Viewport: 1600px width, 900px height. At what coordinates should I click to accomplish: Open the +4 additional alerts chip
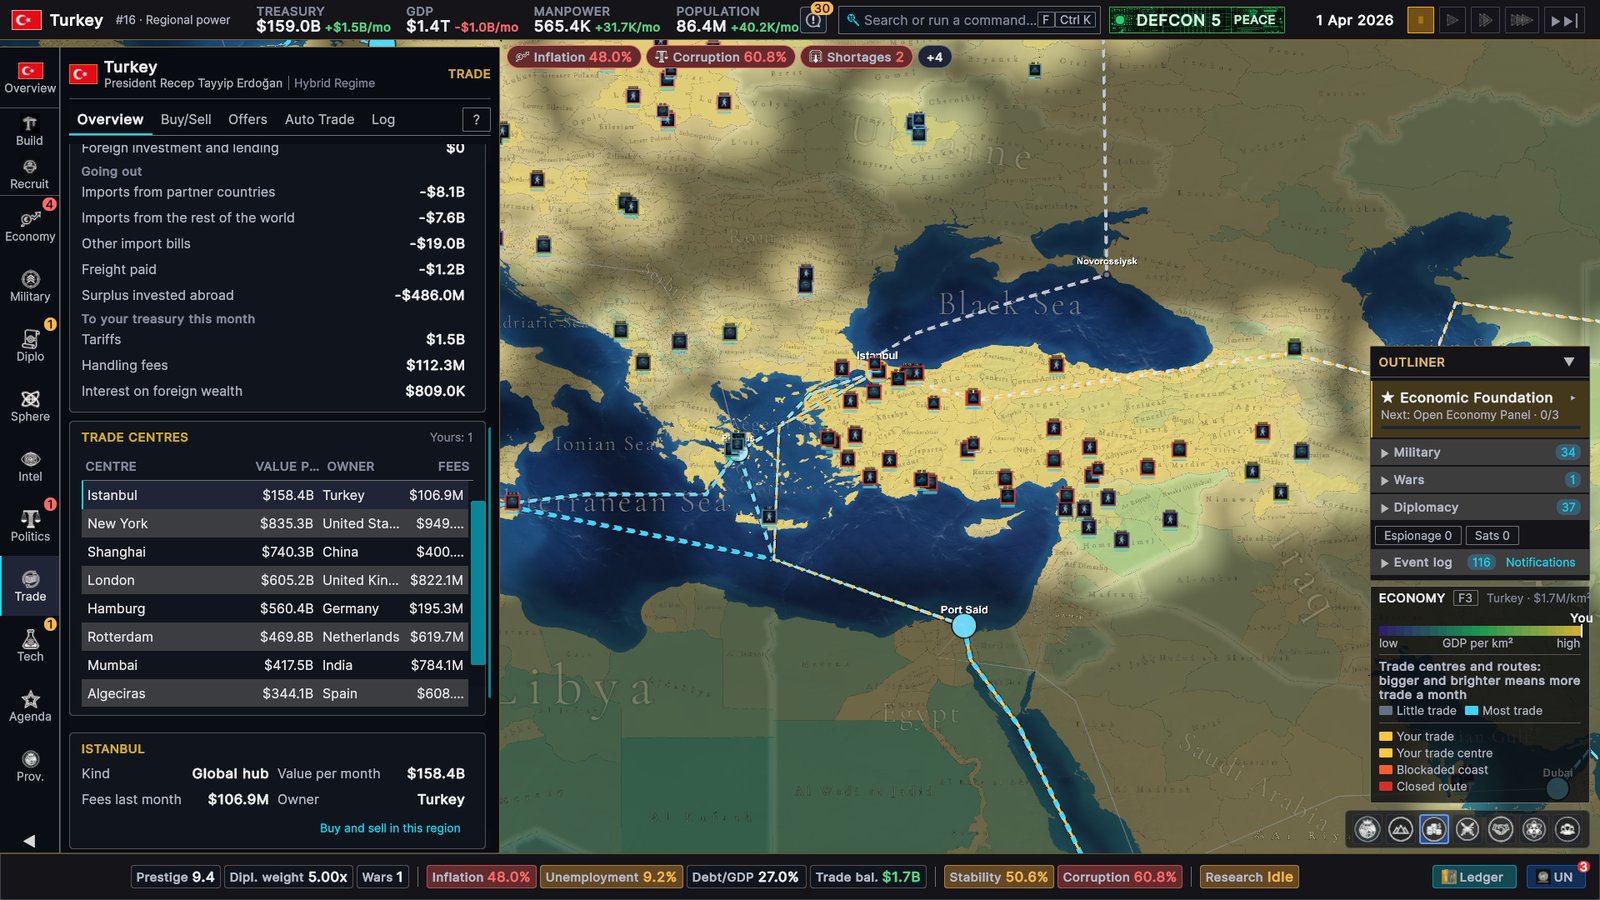pyautogui.click(x=934, y=57)
